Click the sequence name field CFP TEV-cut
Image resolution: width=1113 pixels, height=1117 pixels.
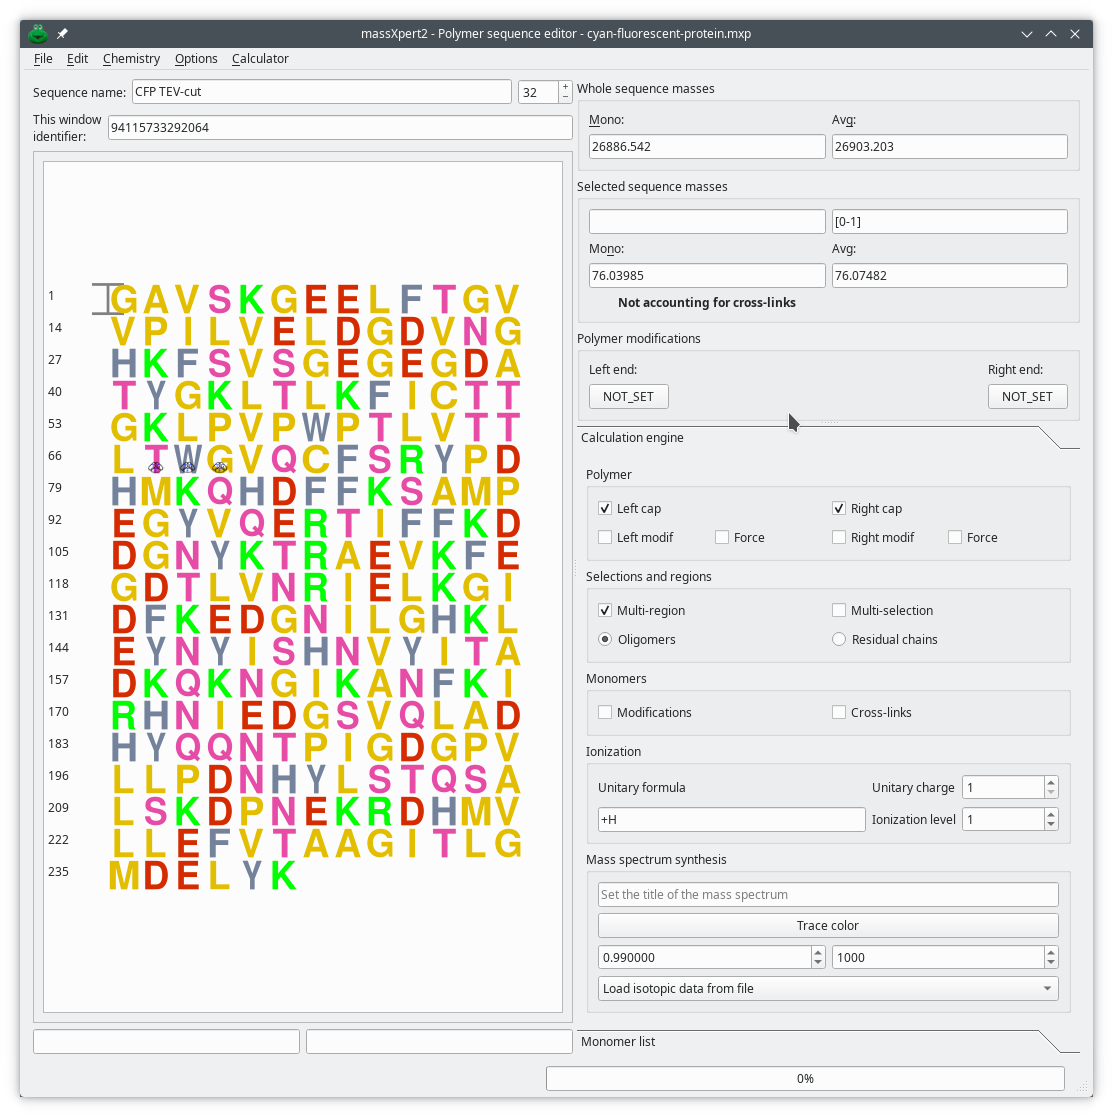pos(321,91)
